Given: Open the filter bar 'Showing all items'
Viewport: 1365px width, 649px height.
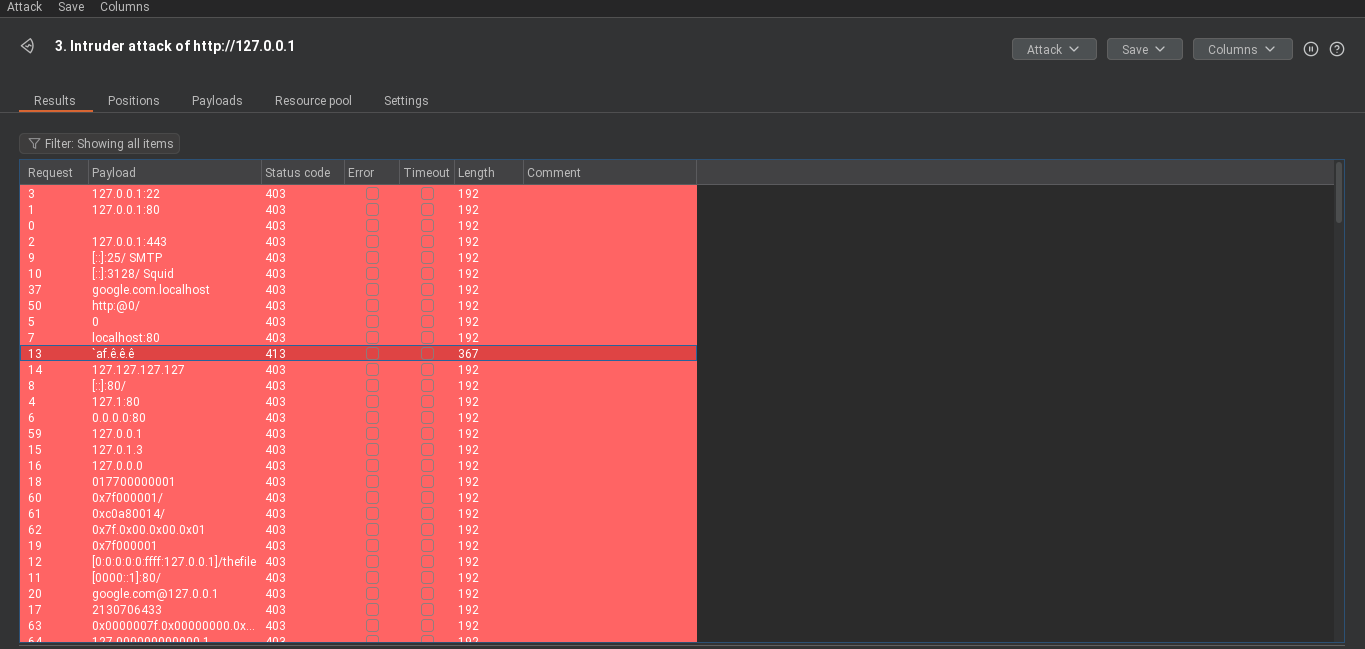Looking at the screenshot, I should pyautogui.click(x=99, y=144).
